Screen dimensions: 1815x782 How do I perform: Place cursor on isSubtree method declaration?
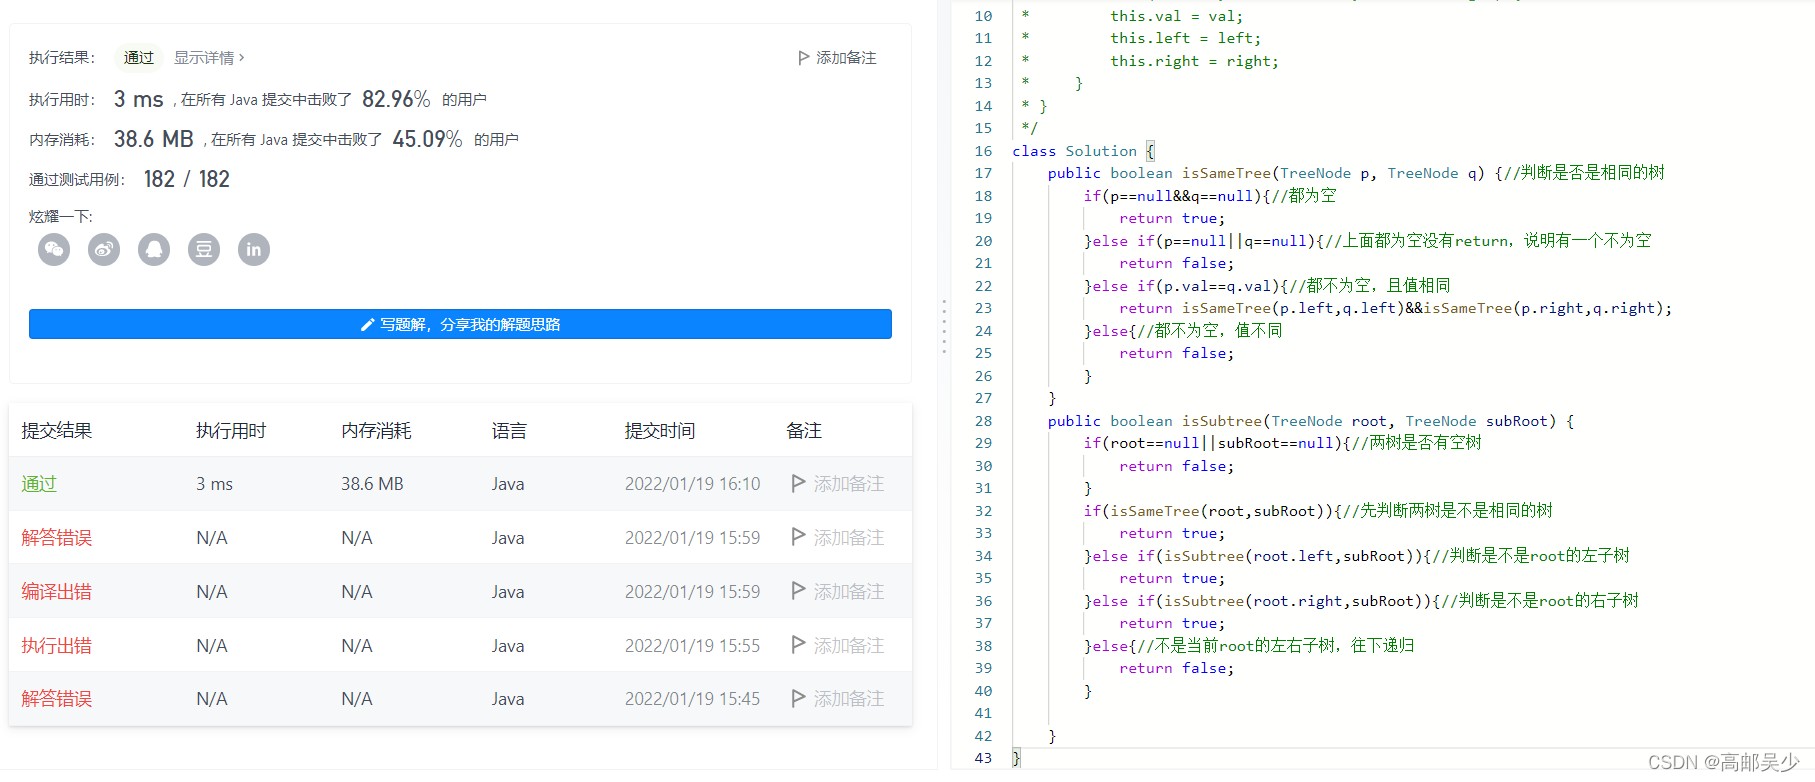tap(1311, 421)
